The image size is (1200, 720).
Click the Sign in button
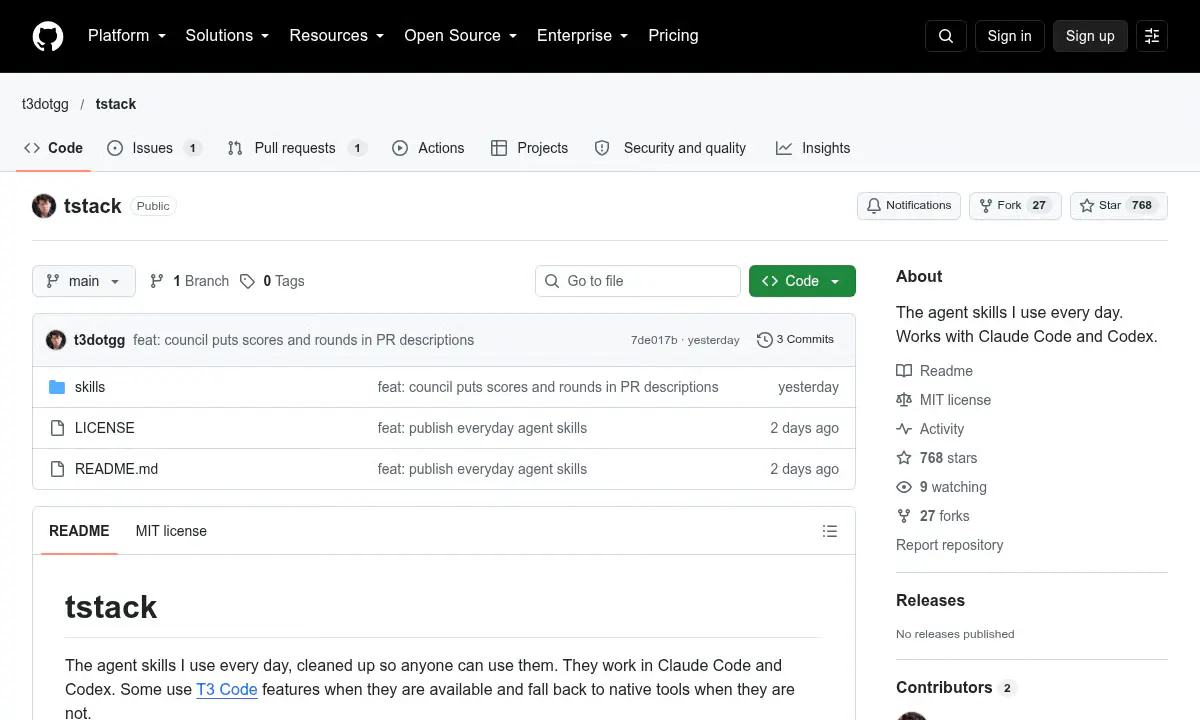point(1009,36)
